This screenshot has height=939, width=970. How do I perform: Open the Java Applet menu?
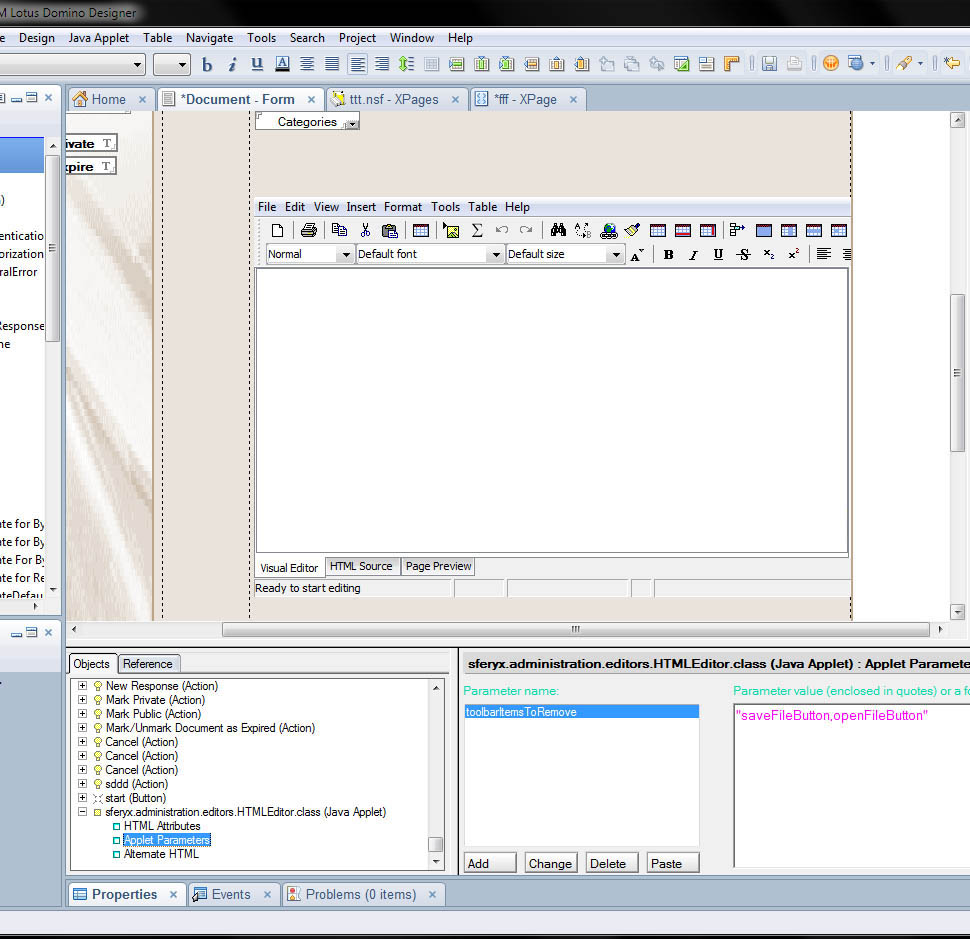tap(99, 38)
